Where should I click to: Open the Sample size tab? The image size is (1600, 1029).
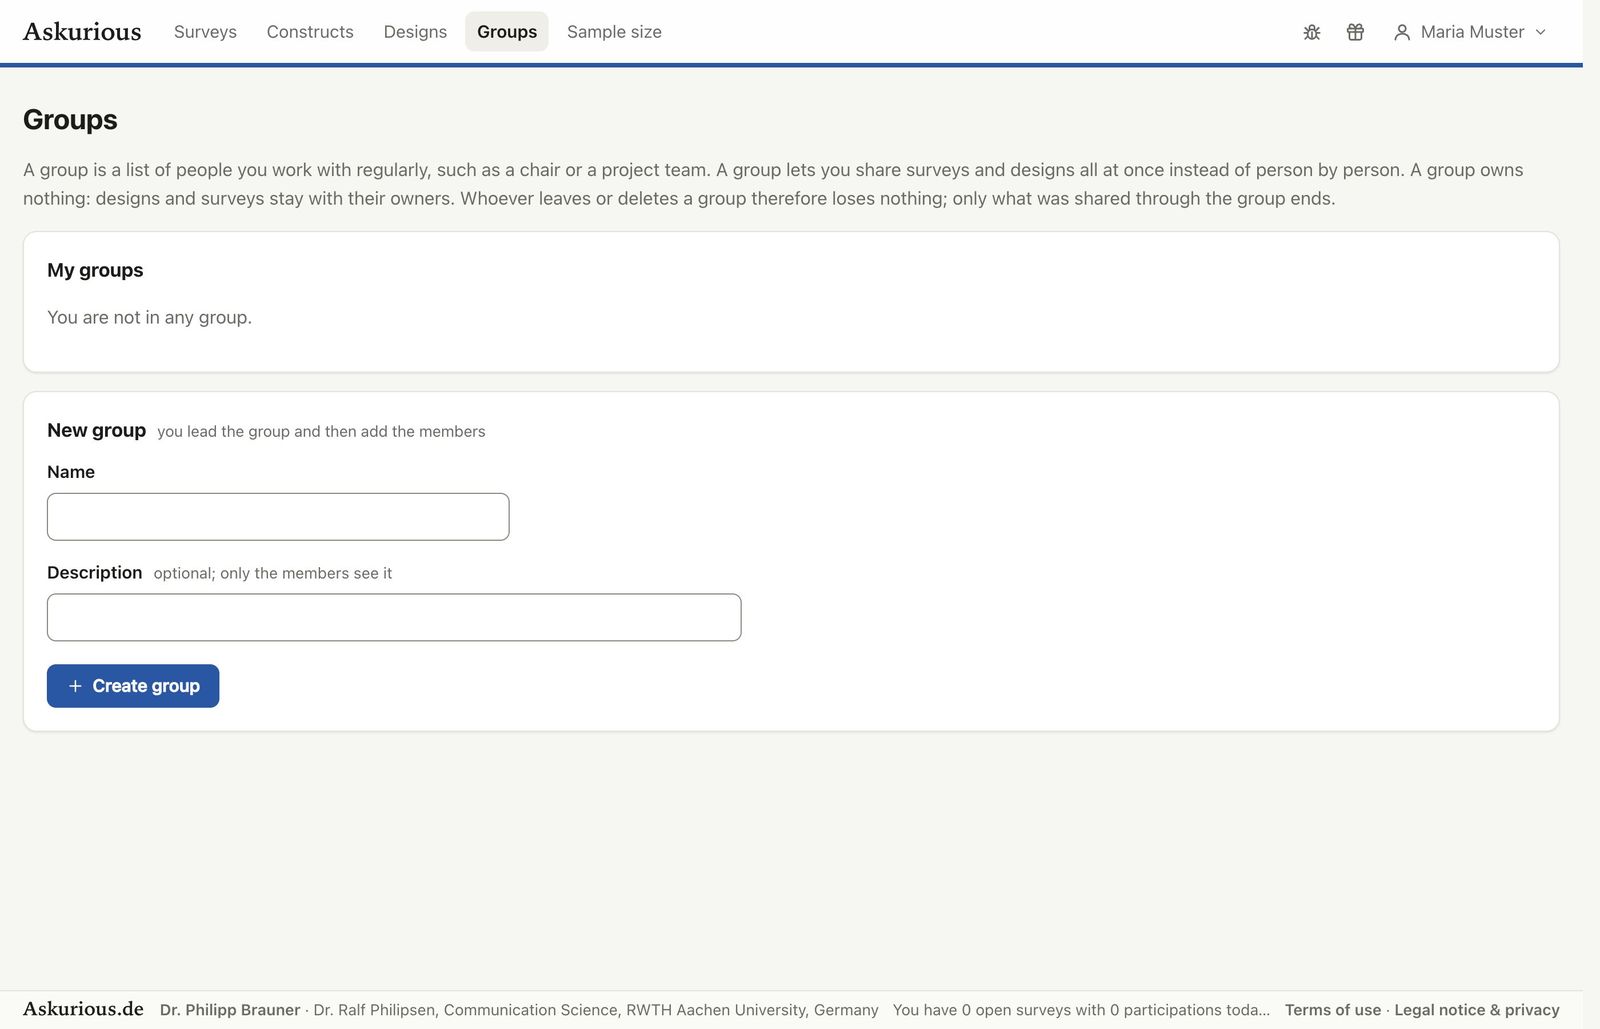[614, 32]
